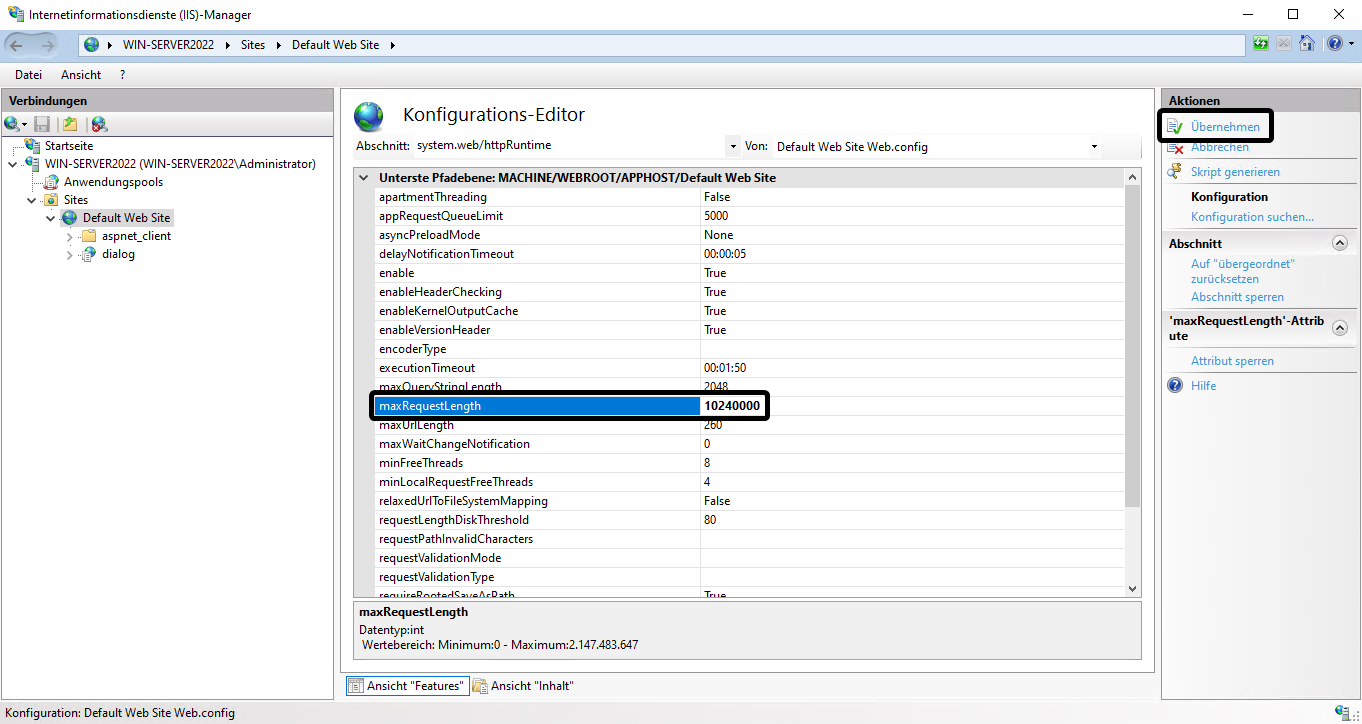This screenshot has height=724, width=1362.
Task: Click scroll-down arrow of property grid scrollbar
Action: tap(1132, 589)
